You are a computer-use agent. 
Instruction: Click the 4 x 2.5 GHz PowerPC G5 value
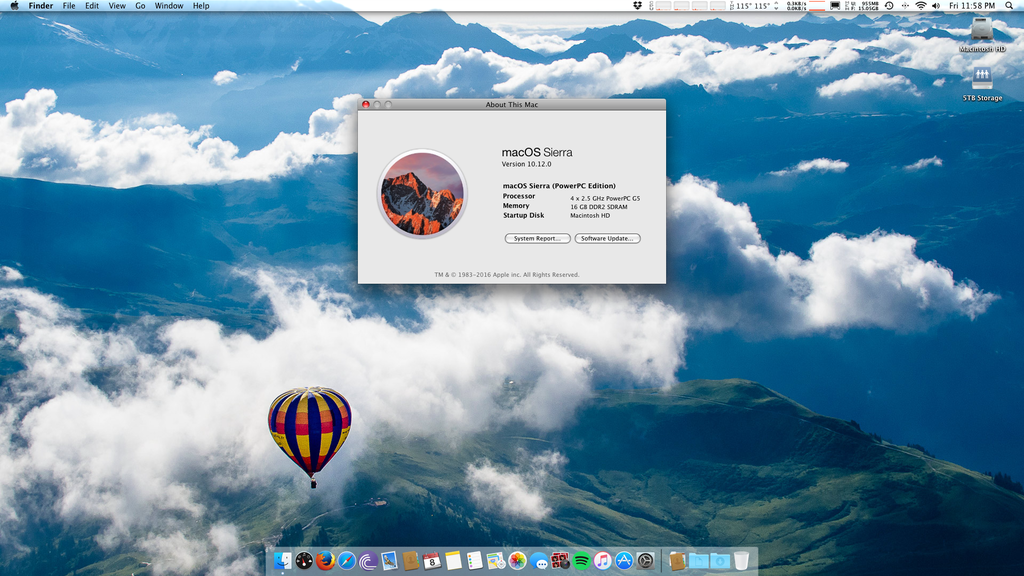click(605, 198)
